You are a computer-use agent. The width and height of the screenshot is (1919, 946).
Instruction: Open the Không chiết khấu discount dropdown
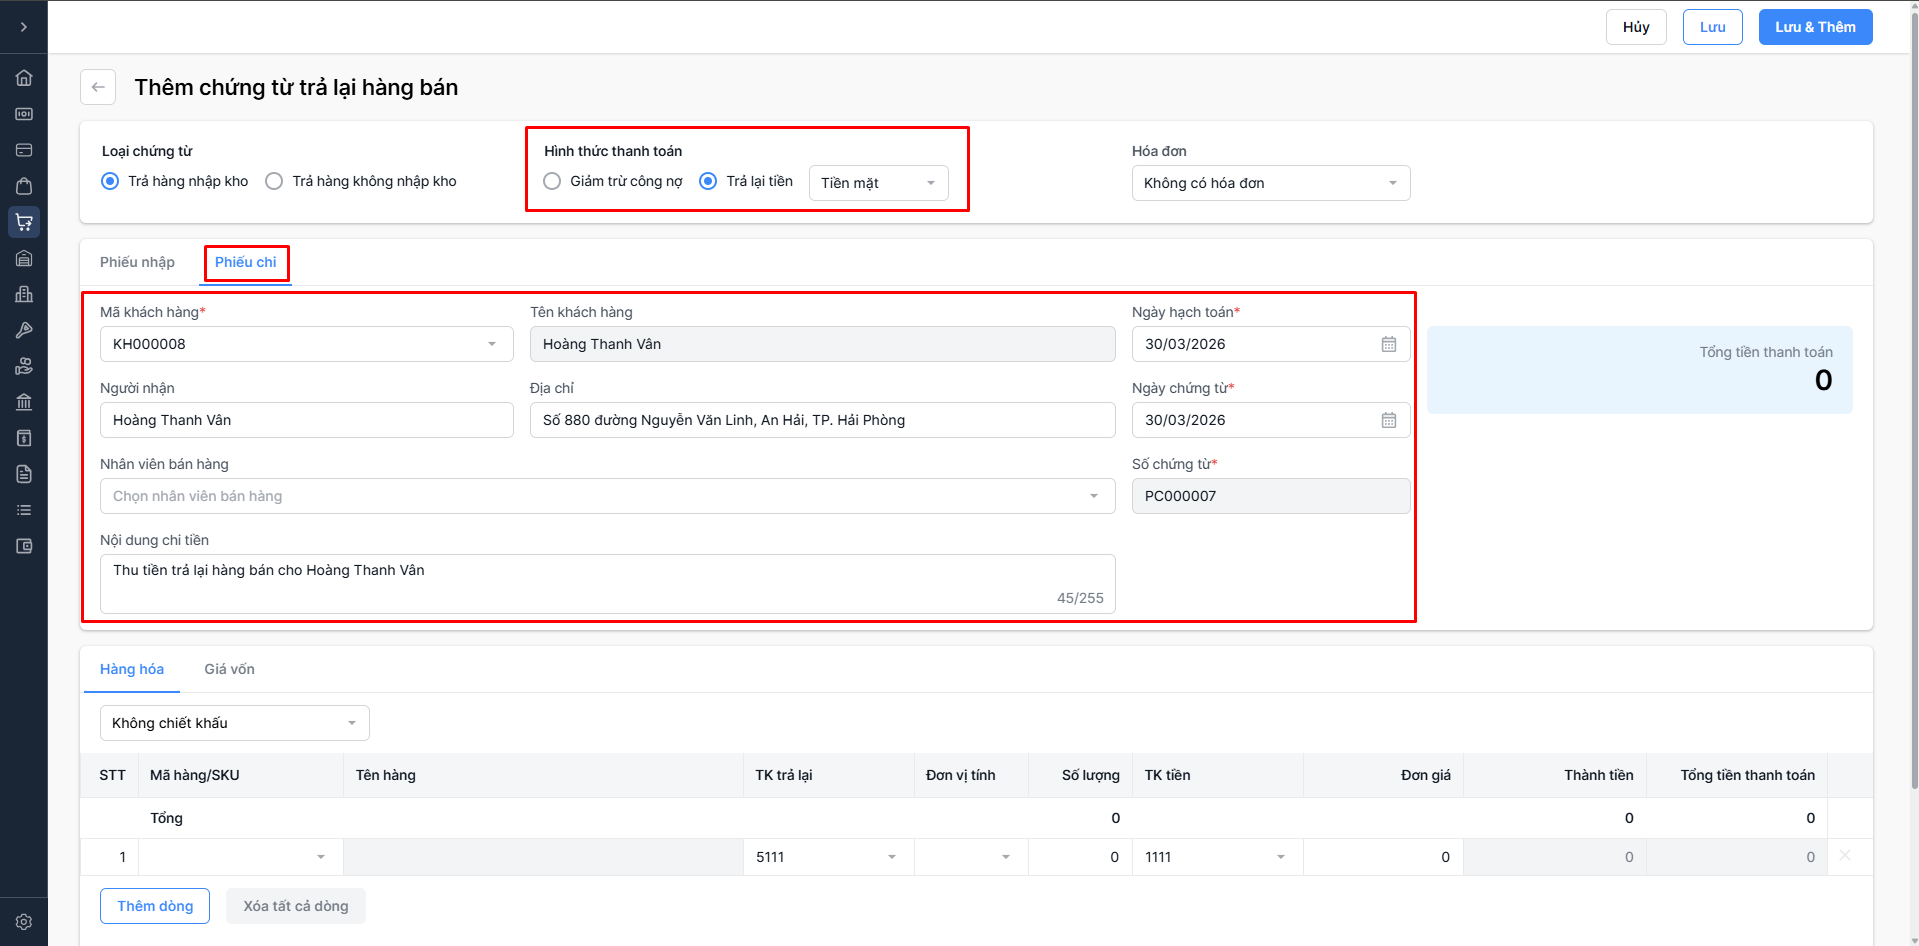[234, 723]
